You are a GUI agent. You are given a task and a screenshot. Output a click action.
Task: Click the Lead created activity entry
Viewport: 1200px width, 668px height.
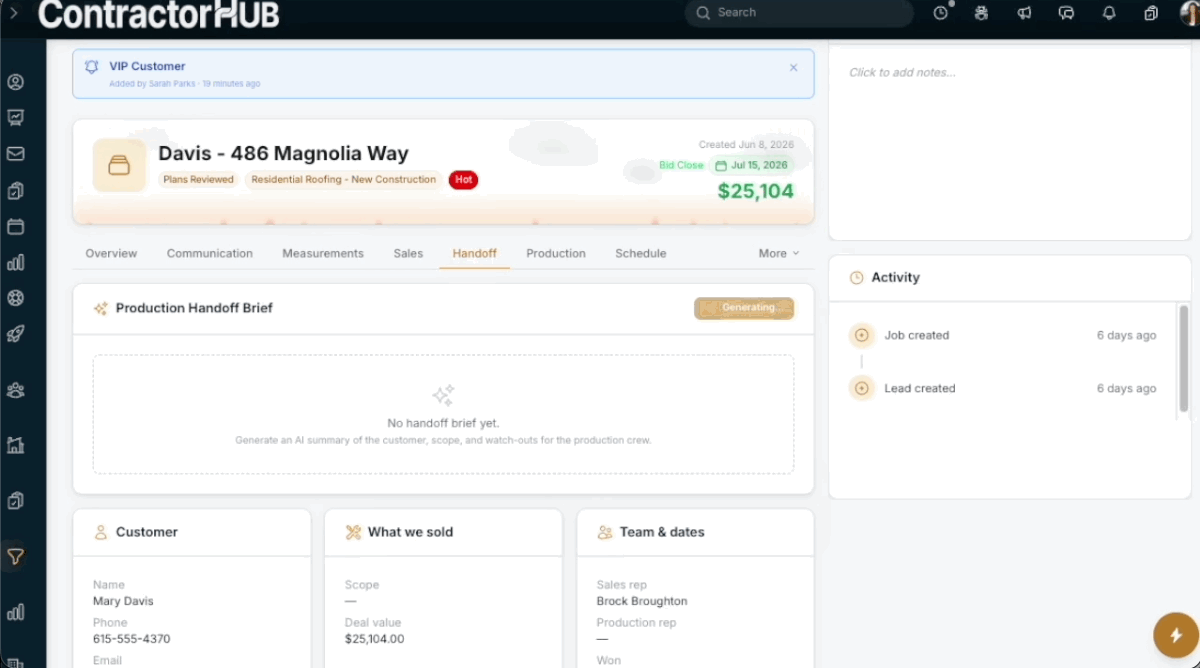pyautogui.click(x=1003, y=388)
